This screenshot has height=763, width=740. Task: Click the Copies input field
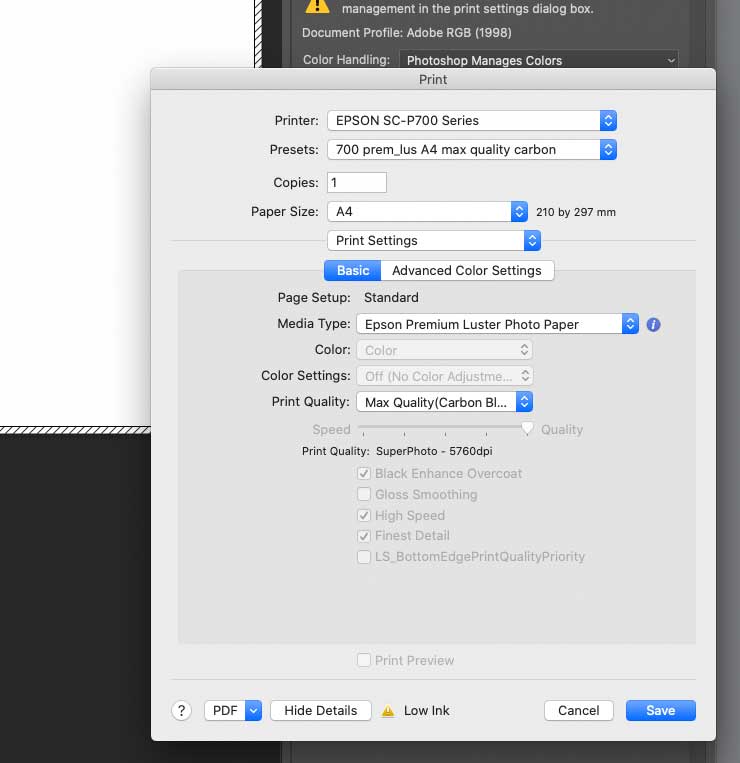click(x=357, y=182)
